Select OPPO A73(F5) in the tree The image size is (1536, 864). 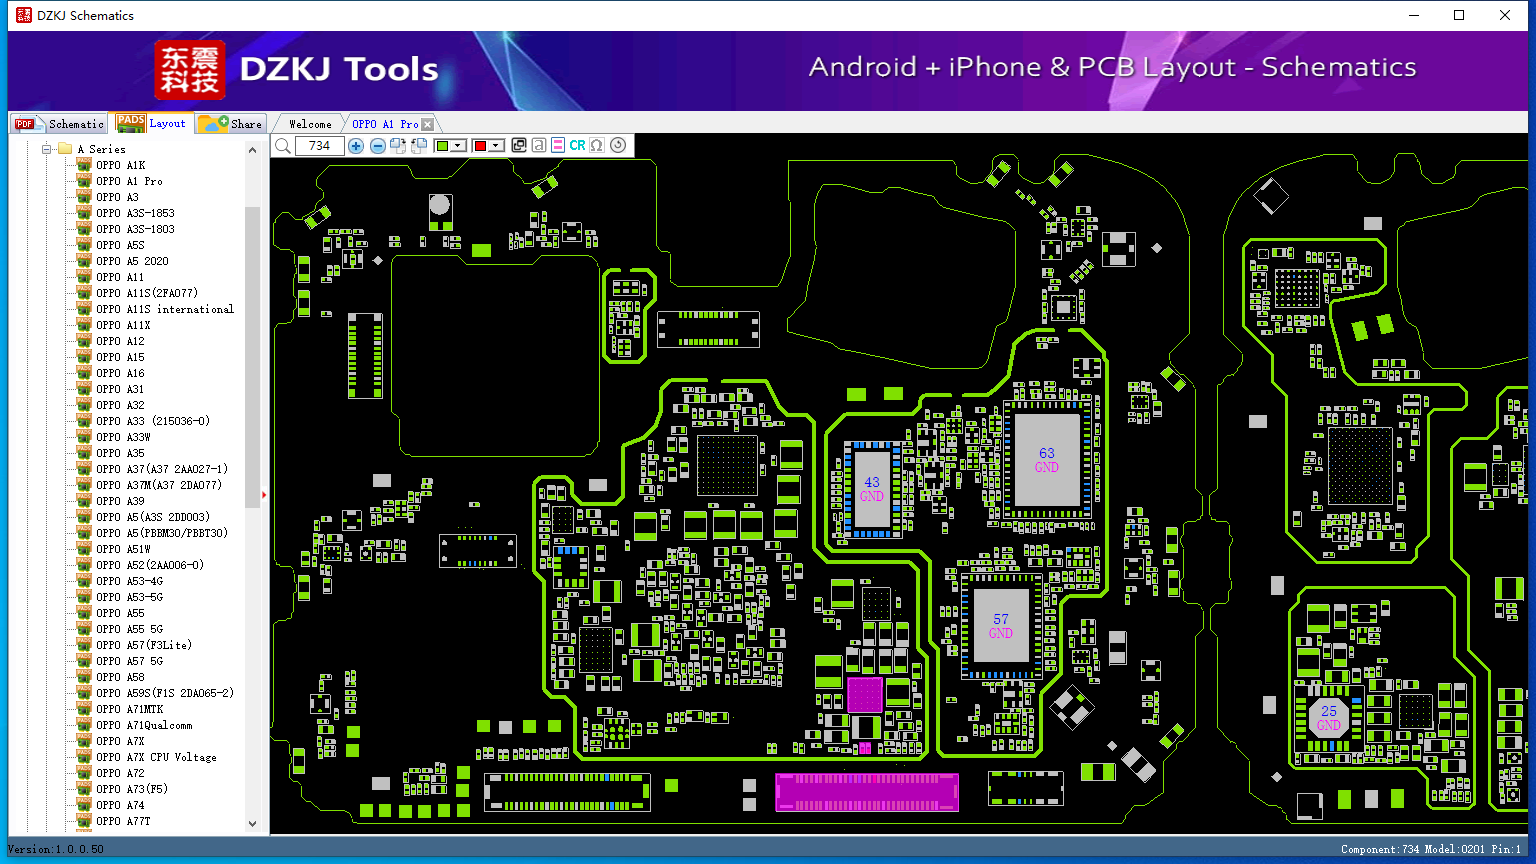[132, 789]
